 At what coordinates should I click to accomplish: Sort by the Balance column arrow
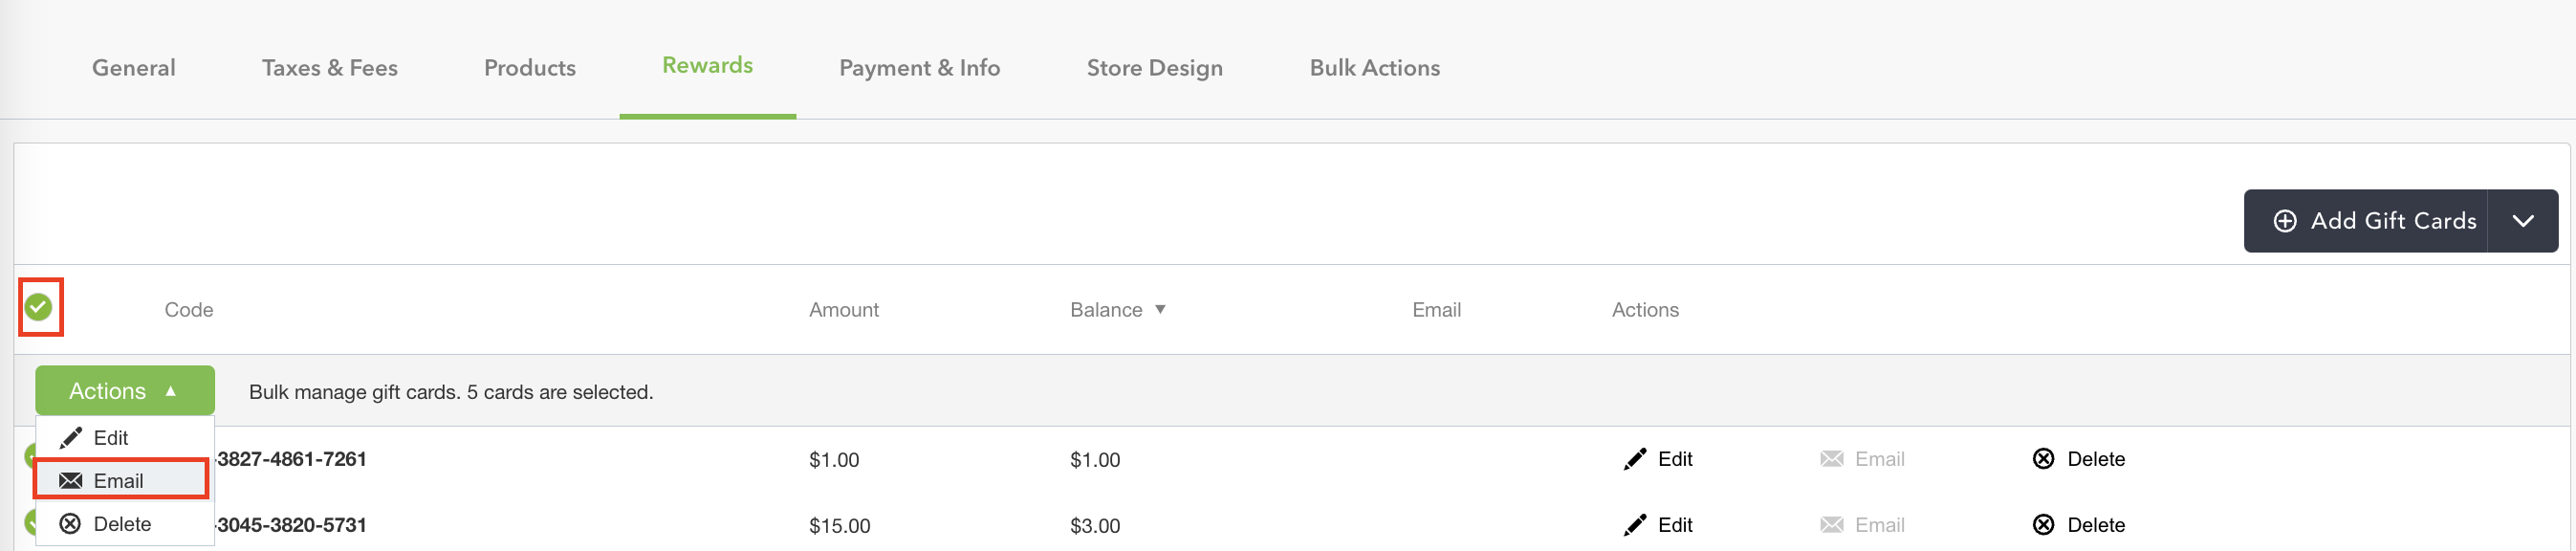(x=1160, y=310)
